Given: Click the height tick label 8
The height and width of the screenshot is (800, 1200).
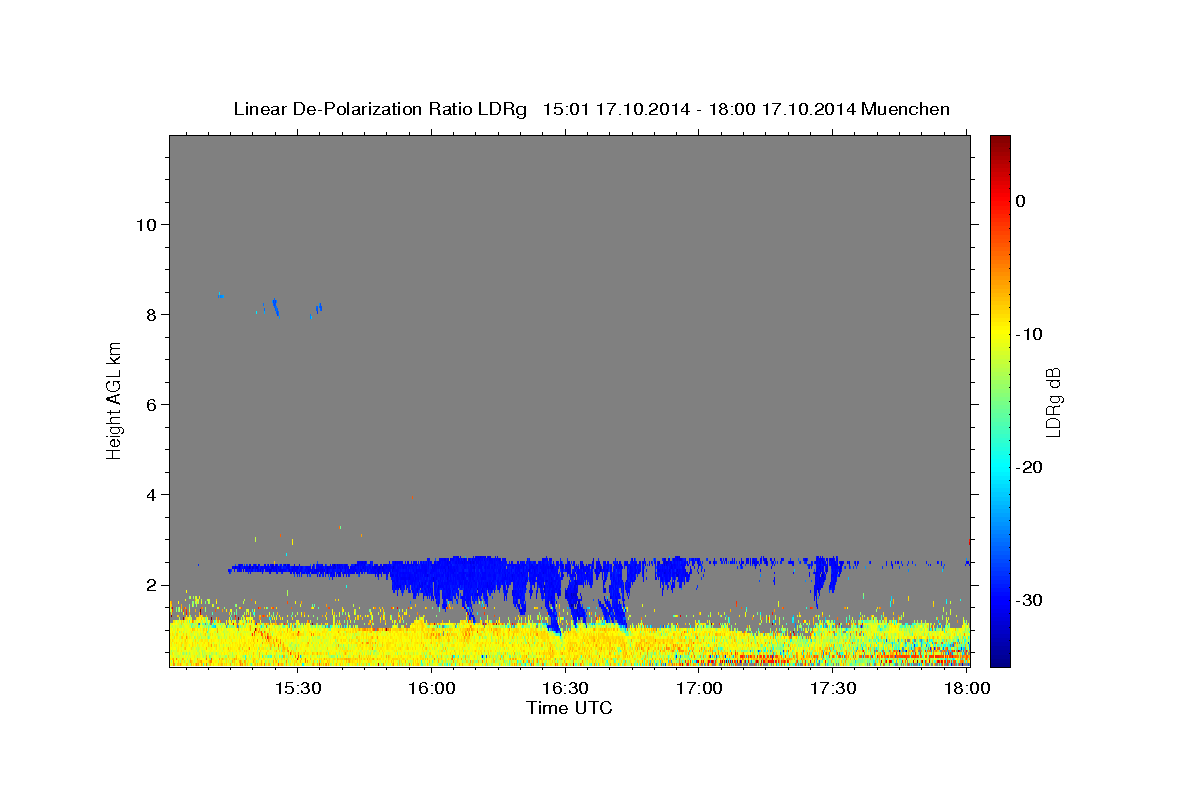Looking at the screenshot, I should pos(152,314).
